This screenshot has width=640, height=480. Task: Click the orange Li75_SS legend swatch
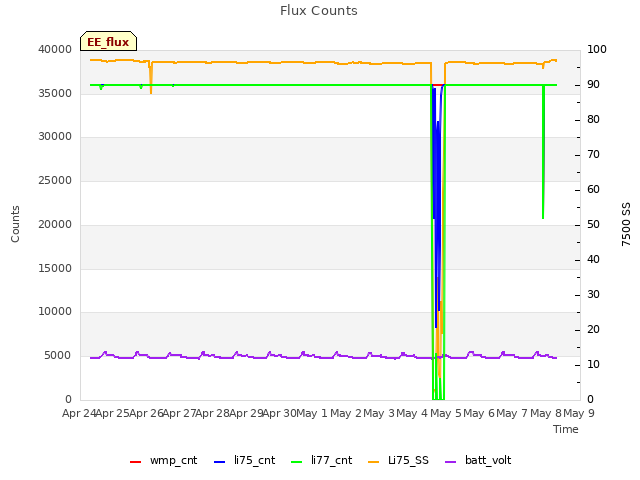(373, 462)
